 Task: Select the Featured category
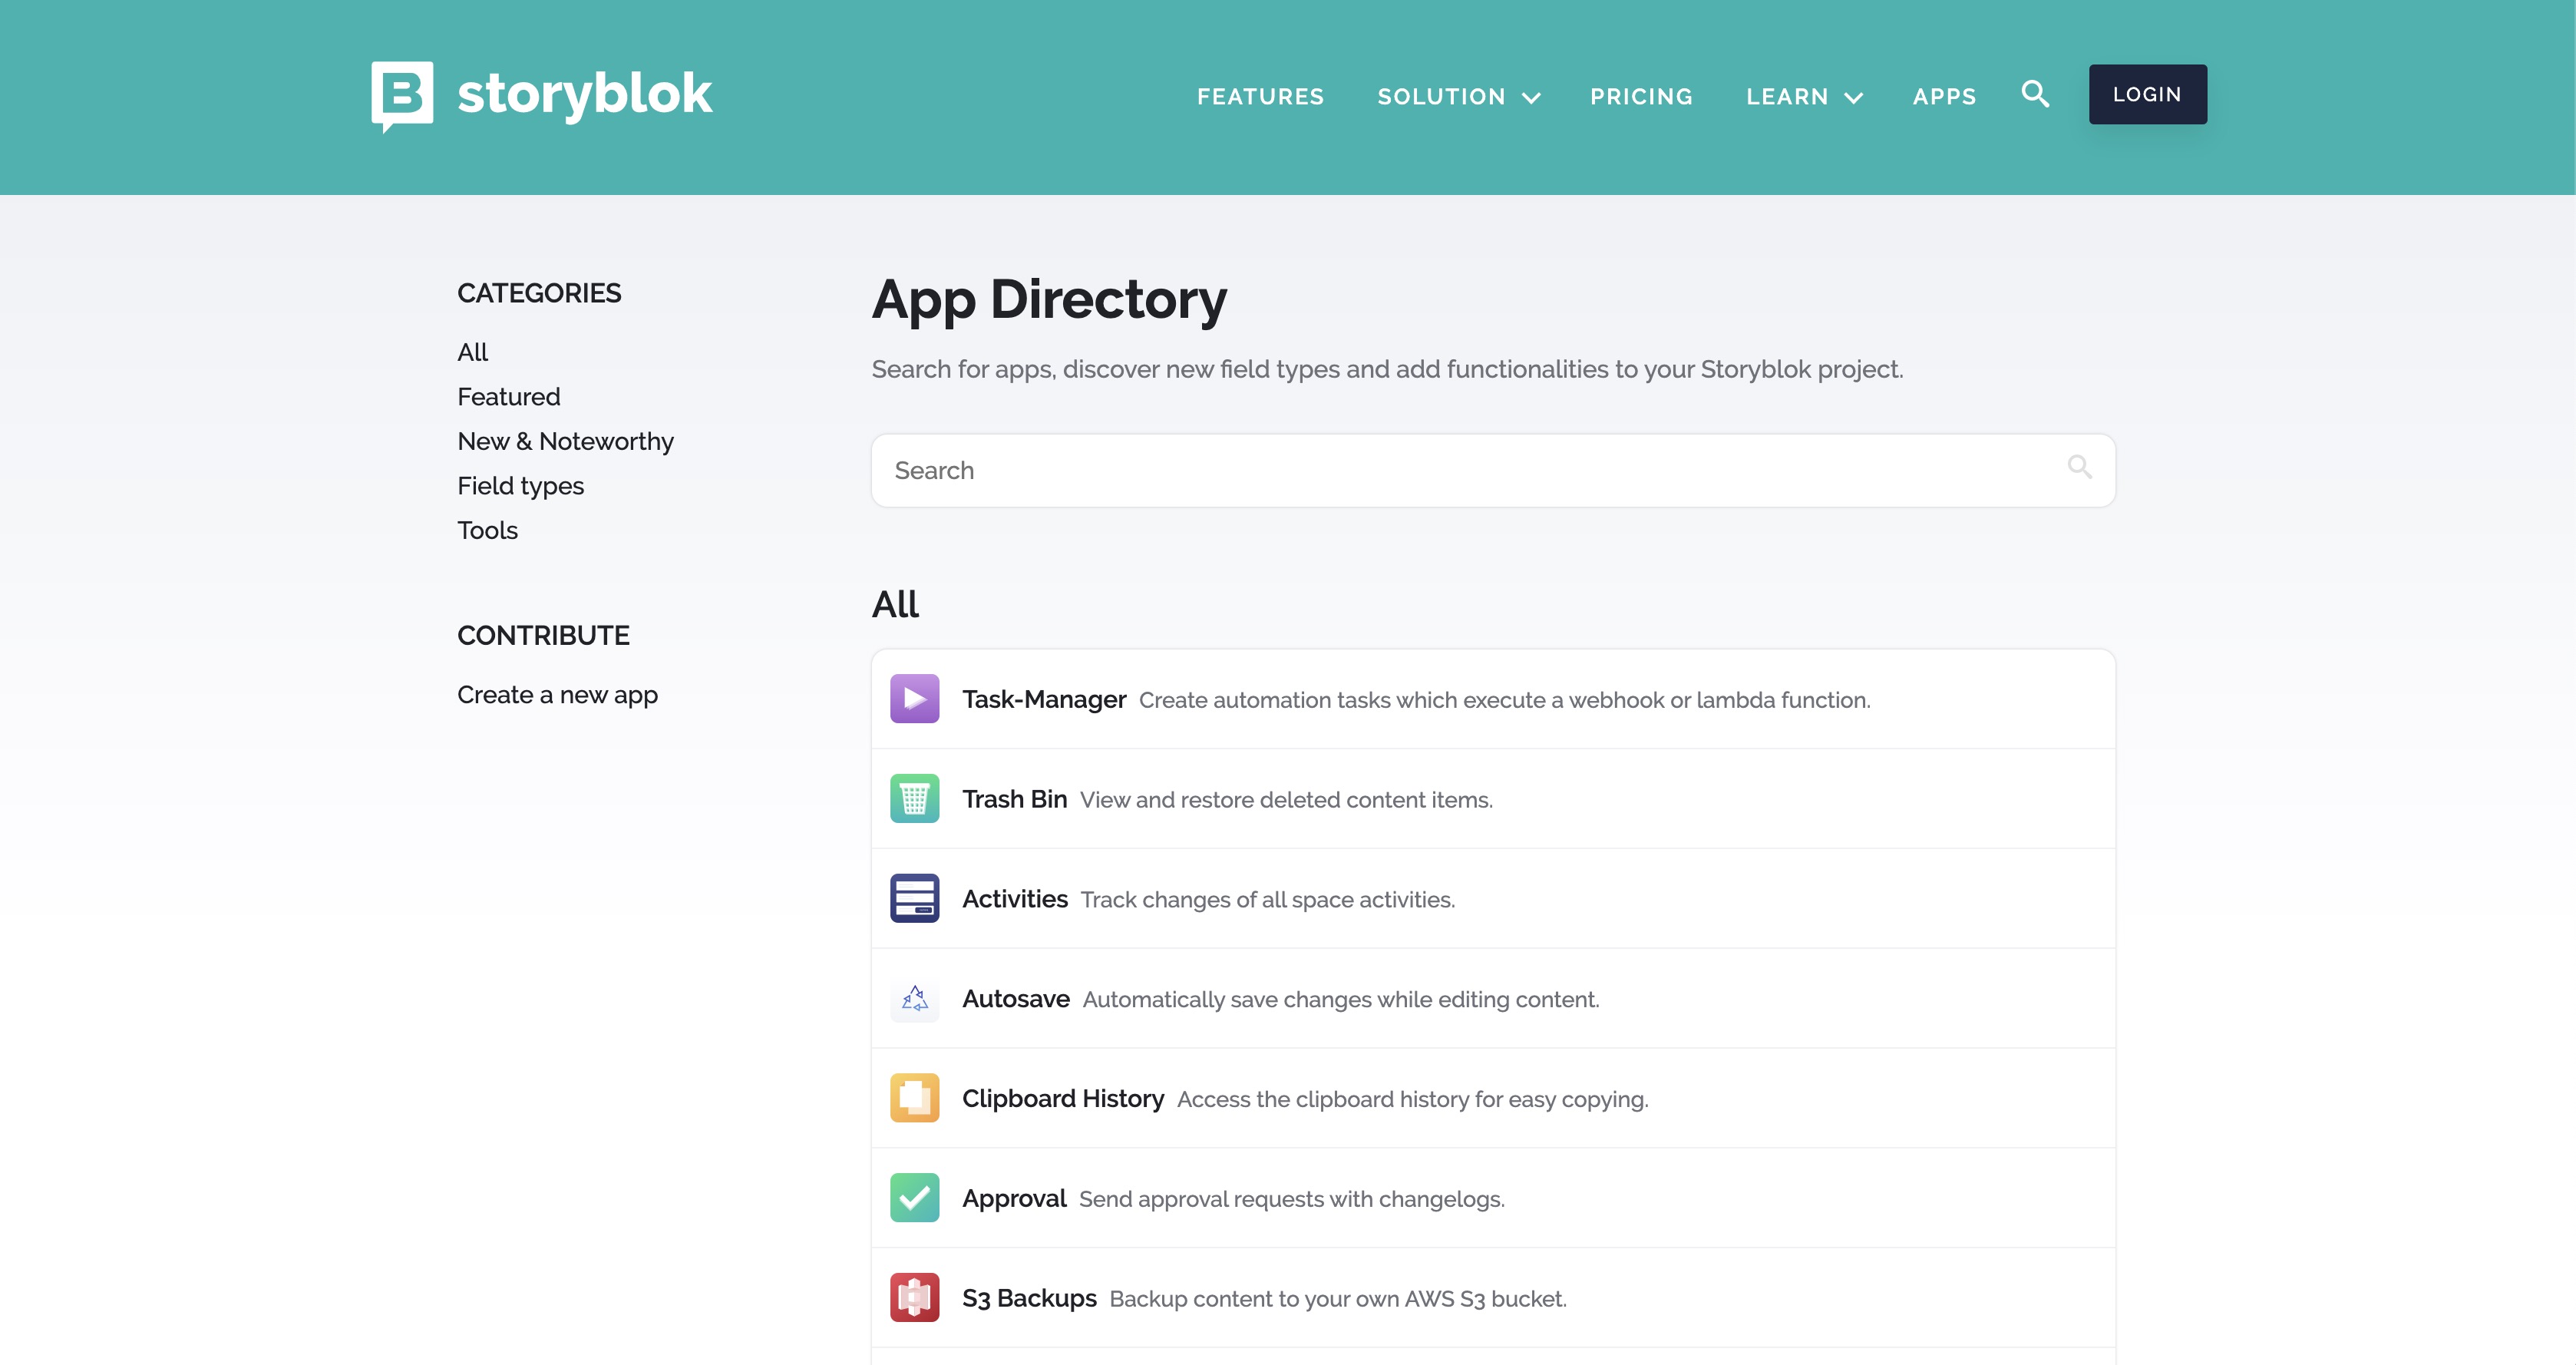point(508,397)
